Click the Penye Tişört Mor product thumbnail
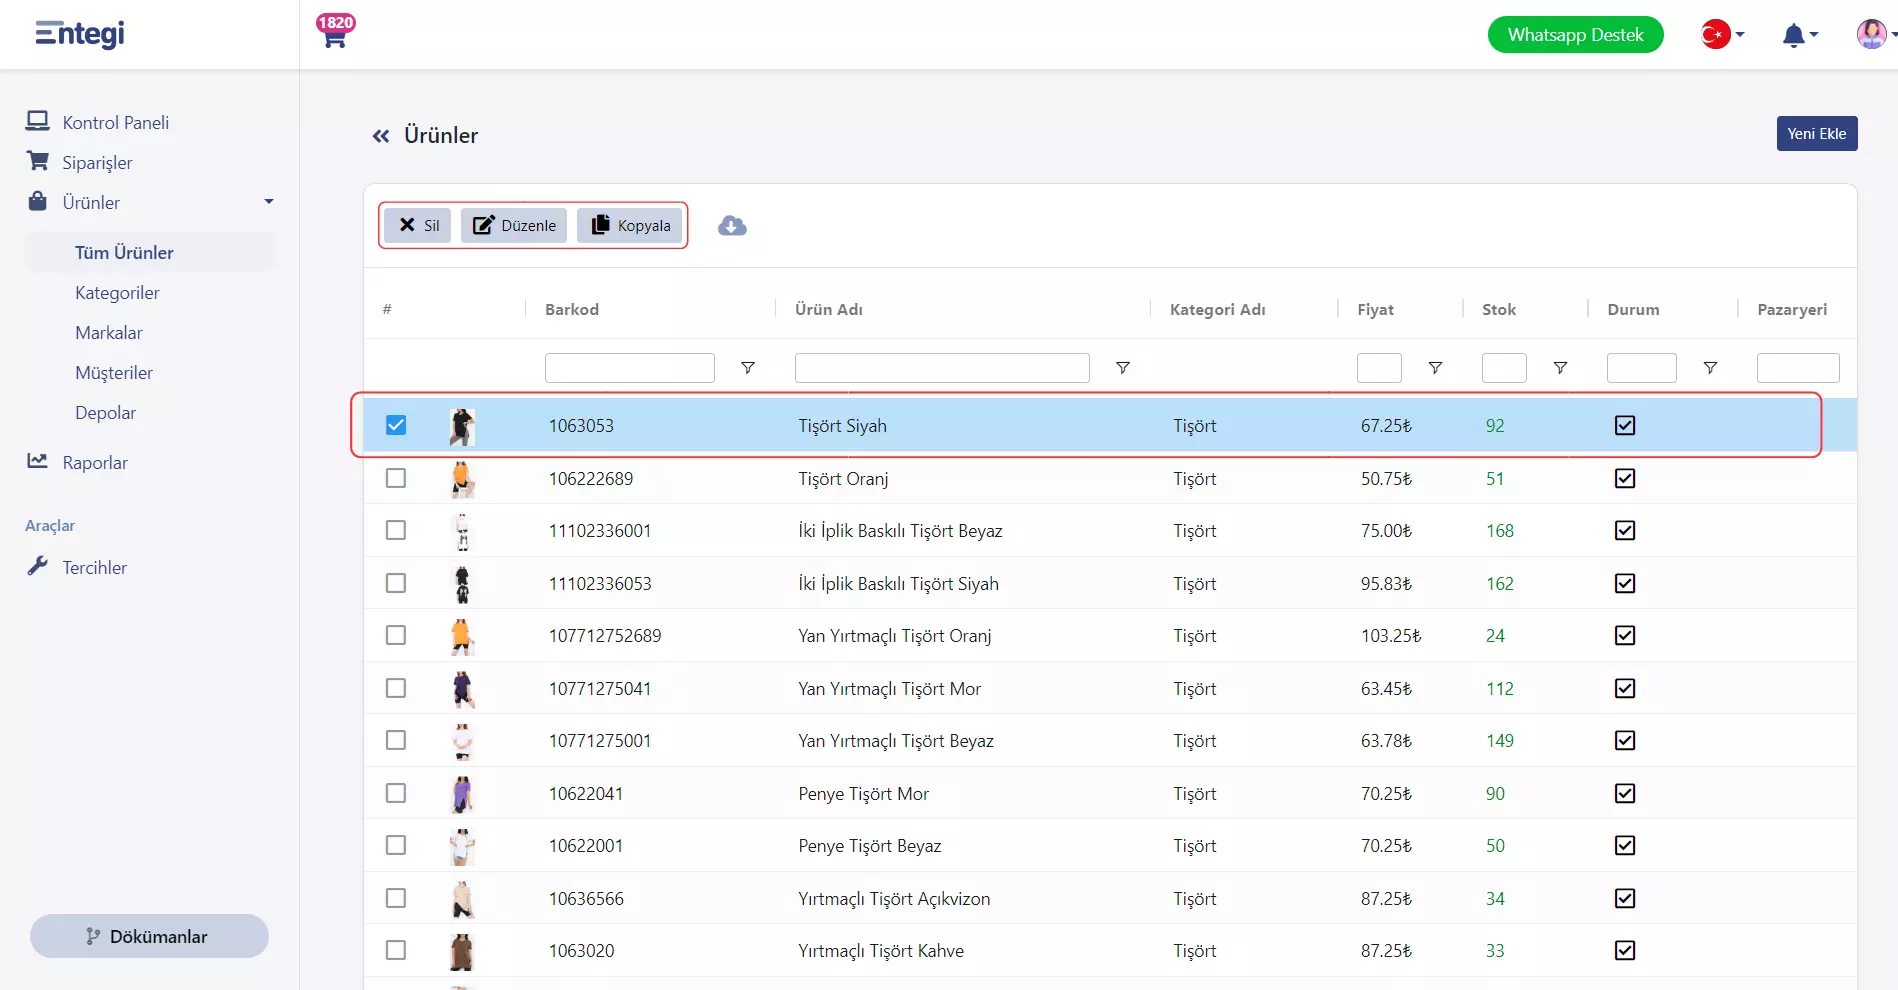Viewport: 1898px width, 990px height. [x=462, y=794]
